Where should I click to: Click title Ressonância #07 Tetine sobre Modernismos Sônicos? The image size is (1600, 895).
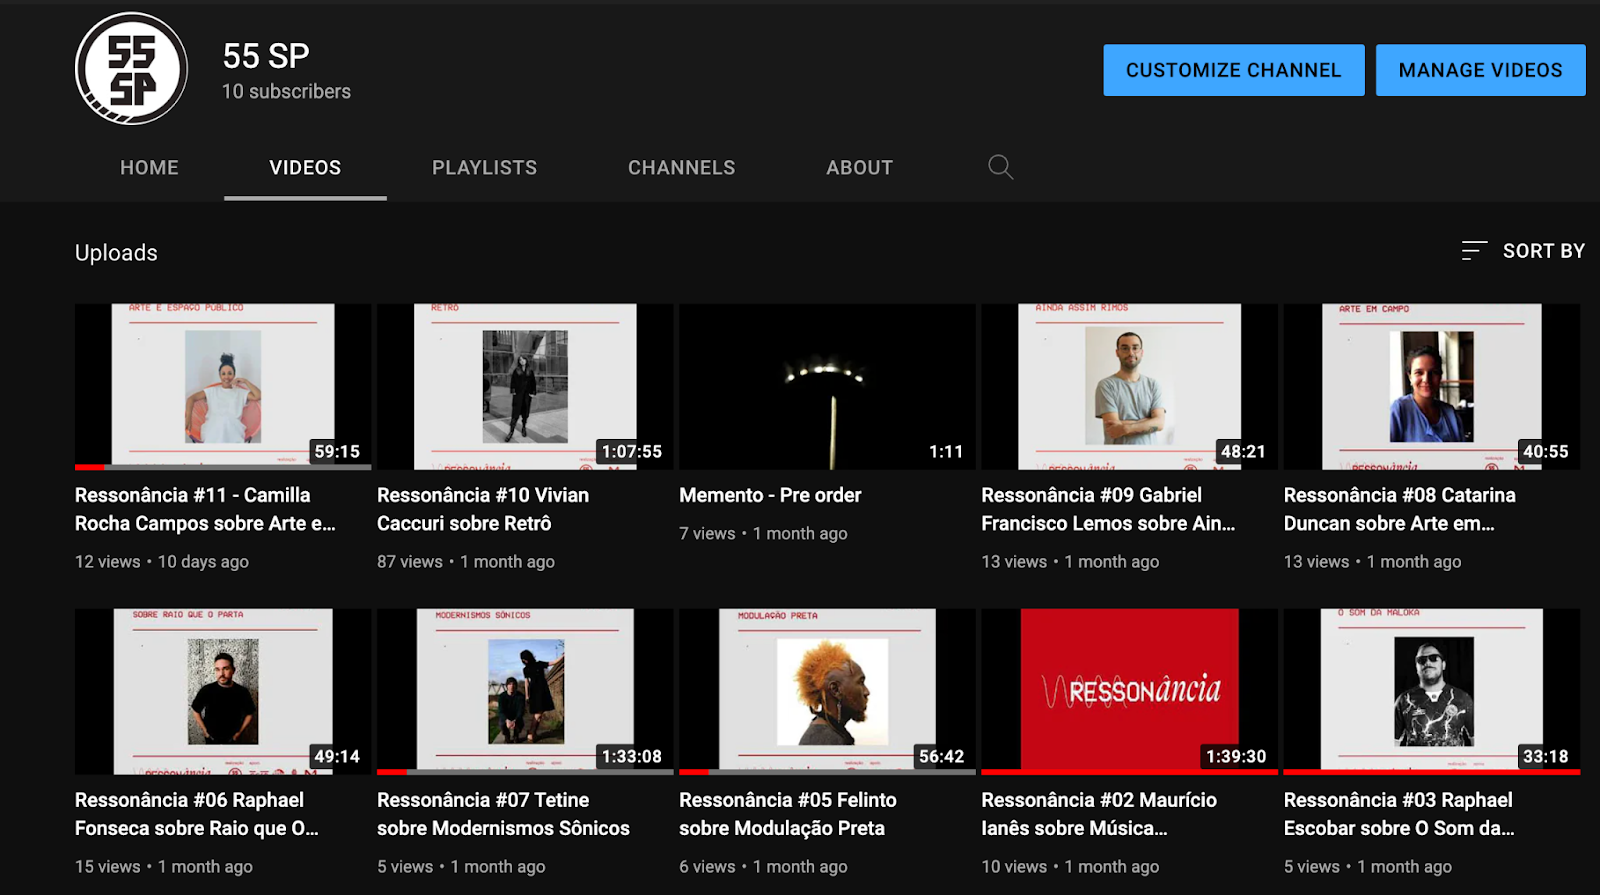503,814
